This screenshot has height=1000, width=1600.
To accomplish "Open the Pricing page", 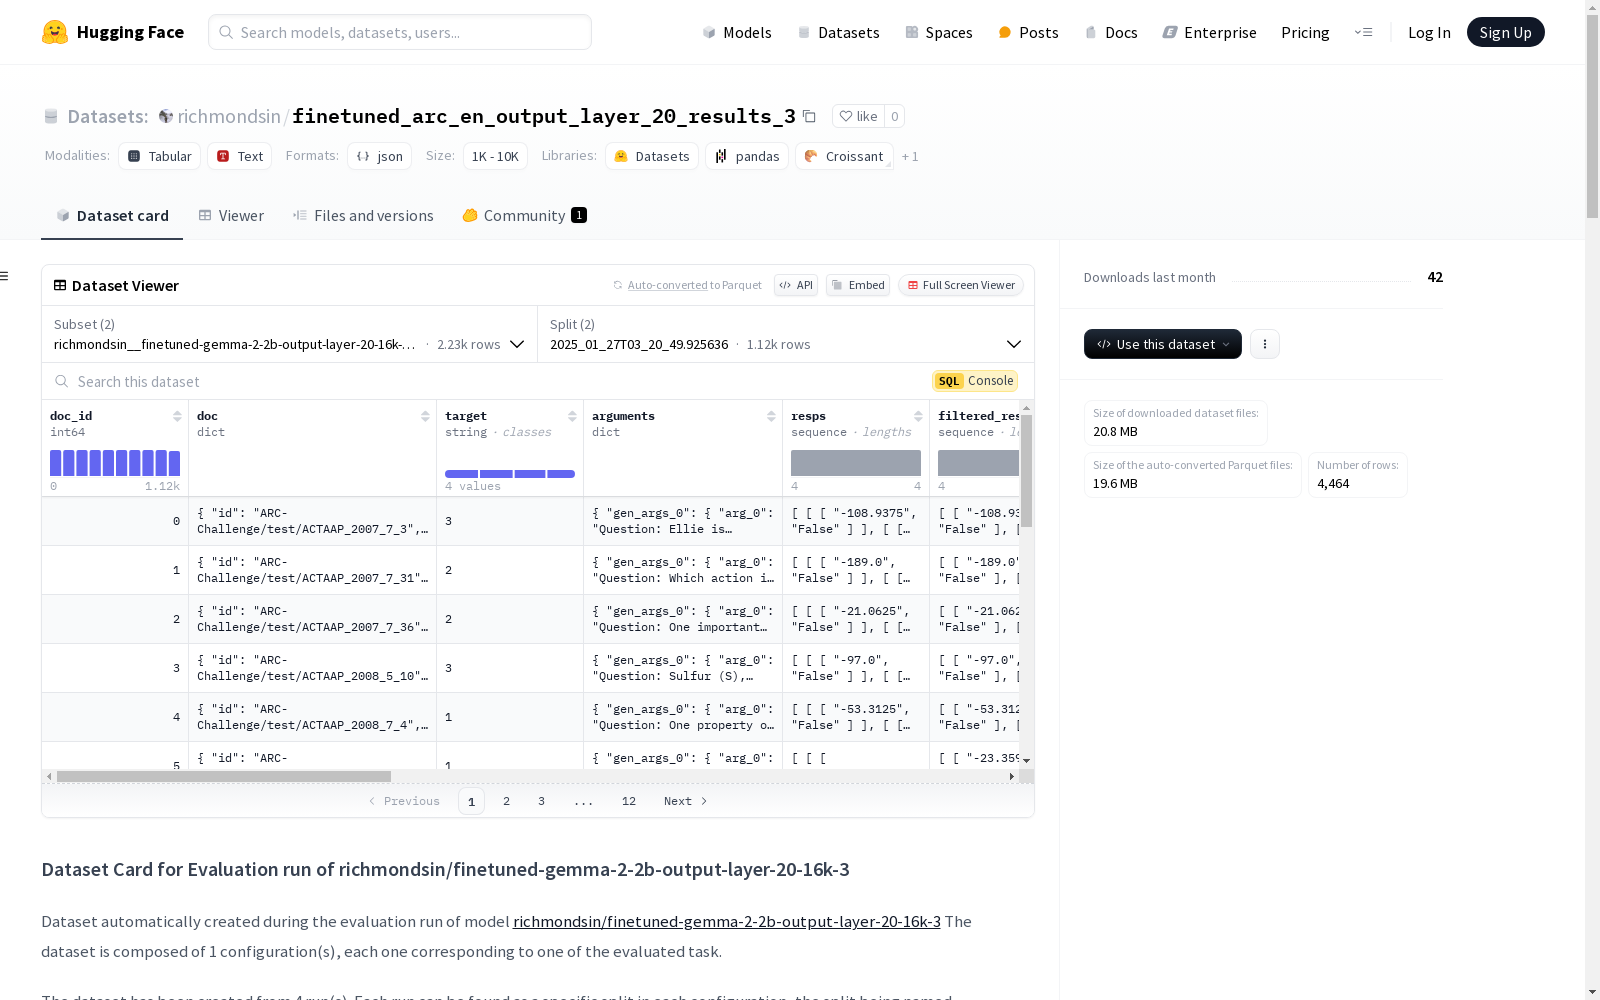I will (x=1305, y=32).
